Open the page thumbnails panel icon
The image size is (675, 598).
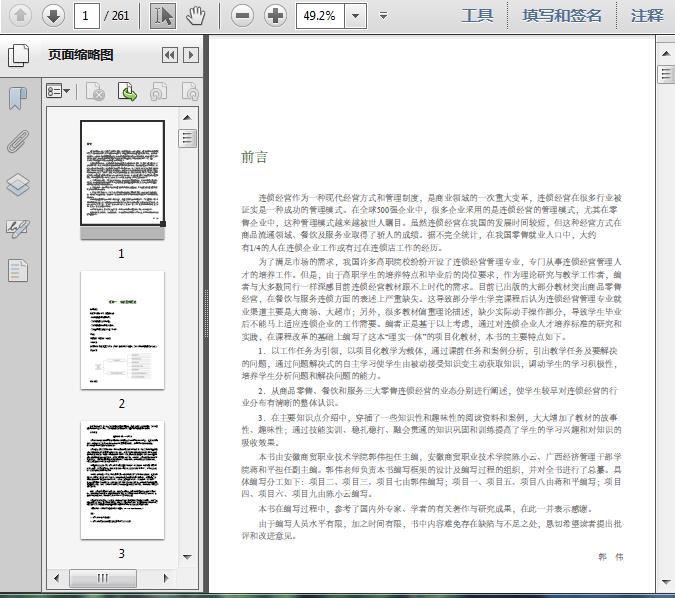click(19, 55)
